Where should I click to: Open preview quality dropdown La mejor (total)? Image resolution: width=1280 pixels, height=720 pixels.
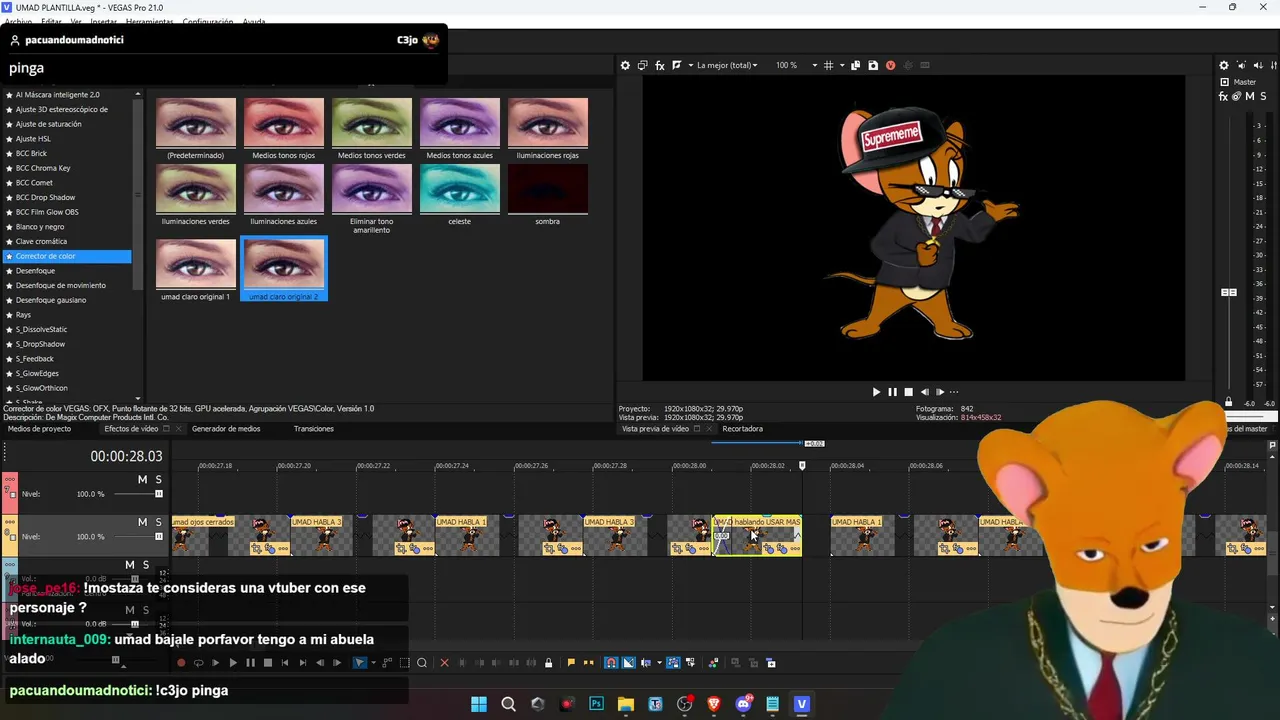click(727, 65)
